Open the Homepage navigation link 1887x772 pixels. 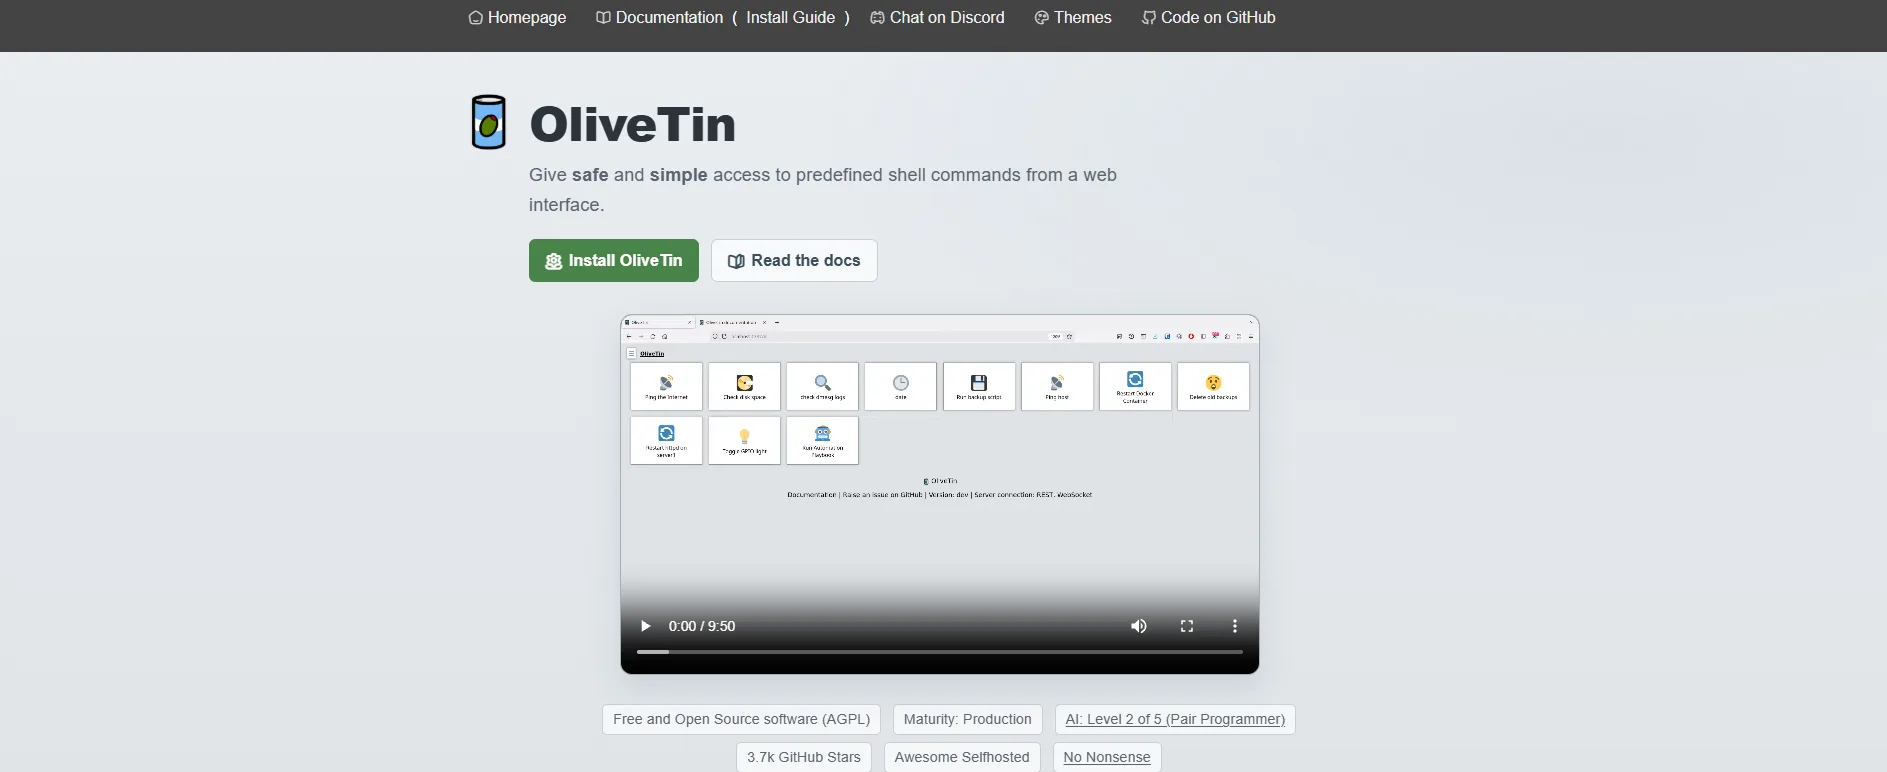[517, 18]
